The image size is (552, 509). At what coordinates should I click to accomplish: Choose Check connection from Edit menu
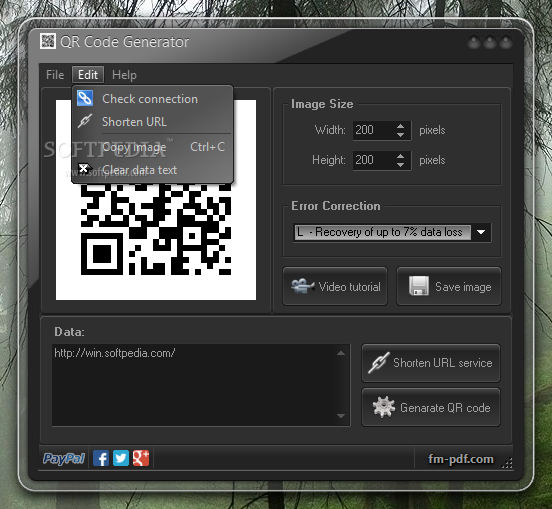coord(152,99)
